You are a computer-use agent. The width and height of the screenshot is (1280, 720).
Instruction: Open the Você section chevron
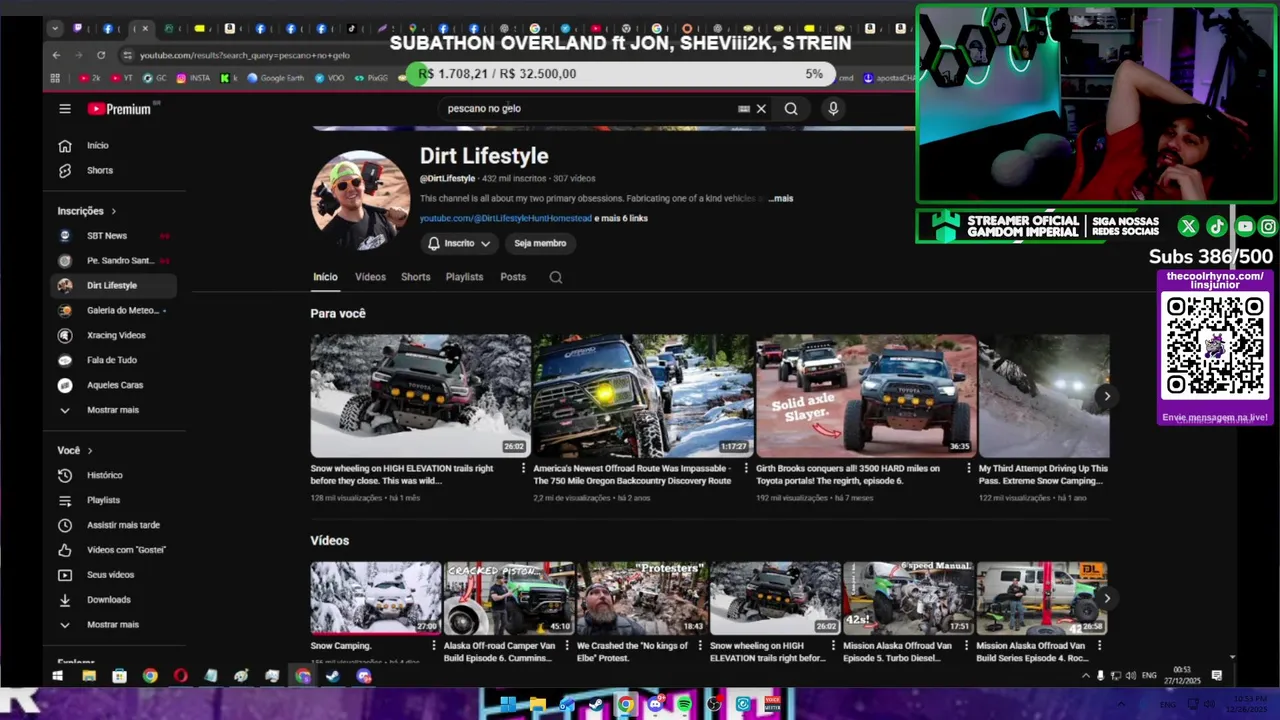pos(89,451)
